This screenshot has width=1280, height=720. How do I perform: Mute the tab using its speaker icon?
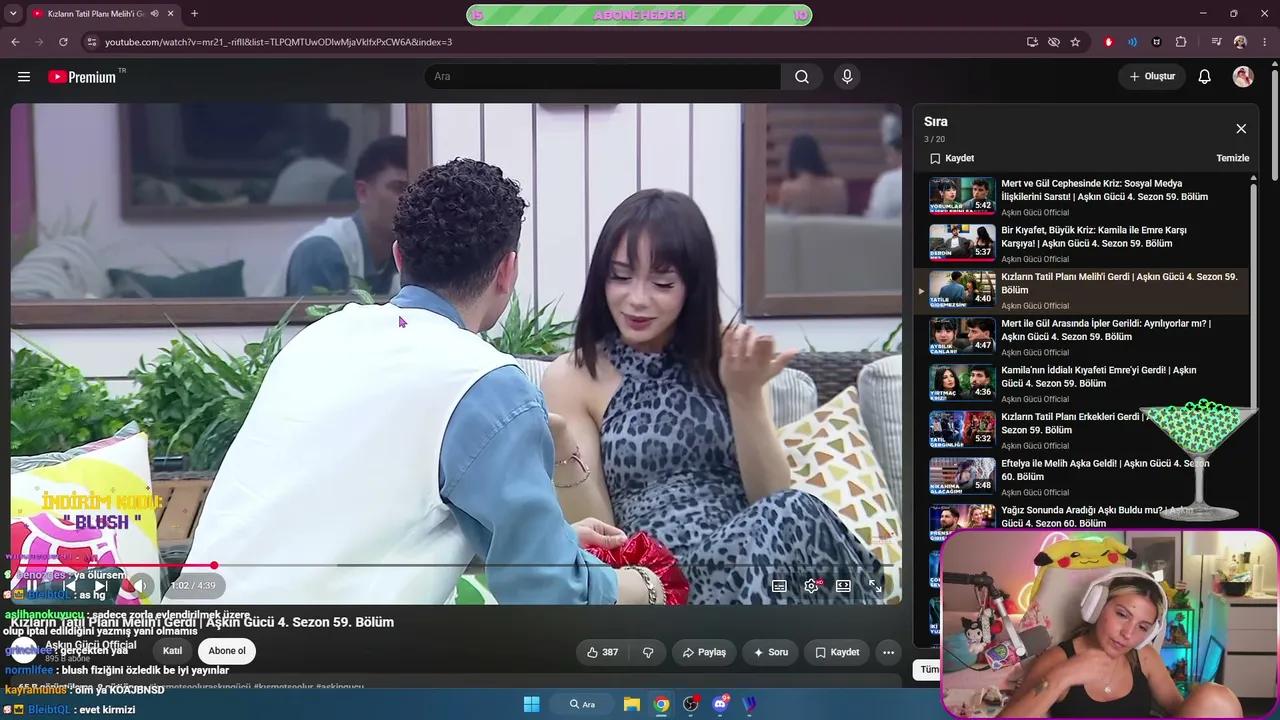point(154,14)
